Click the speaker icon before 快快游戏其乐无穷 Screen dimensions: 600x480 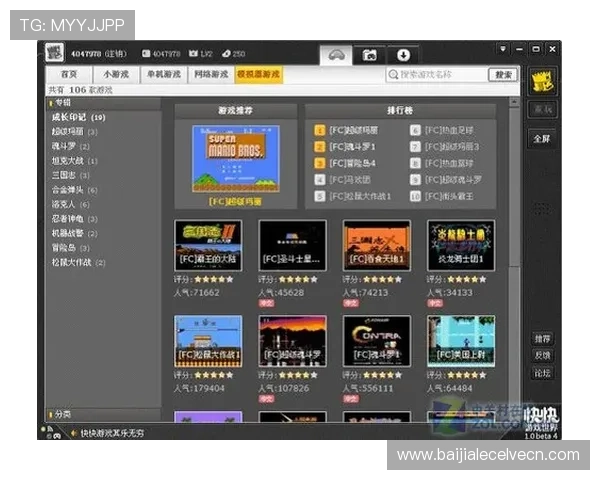click(x=74, y=433)
